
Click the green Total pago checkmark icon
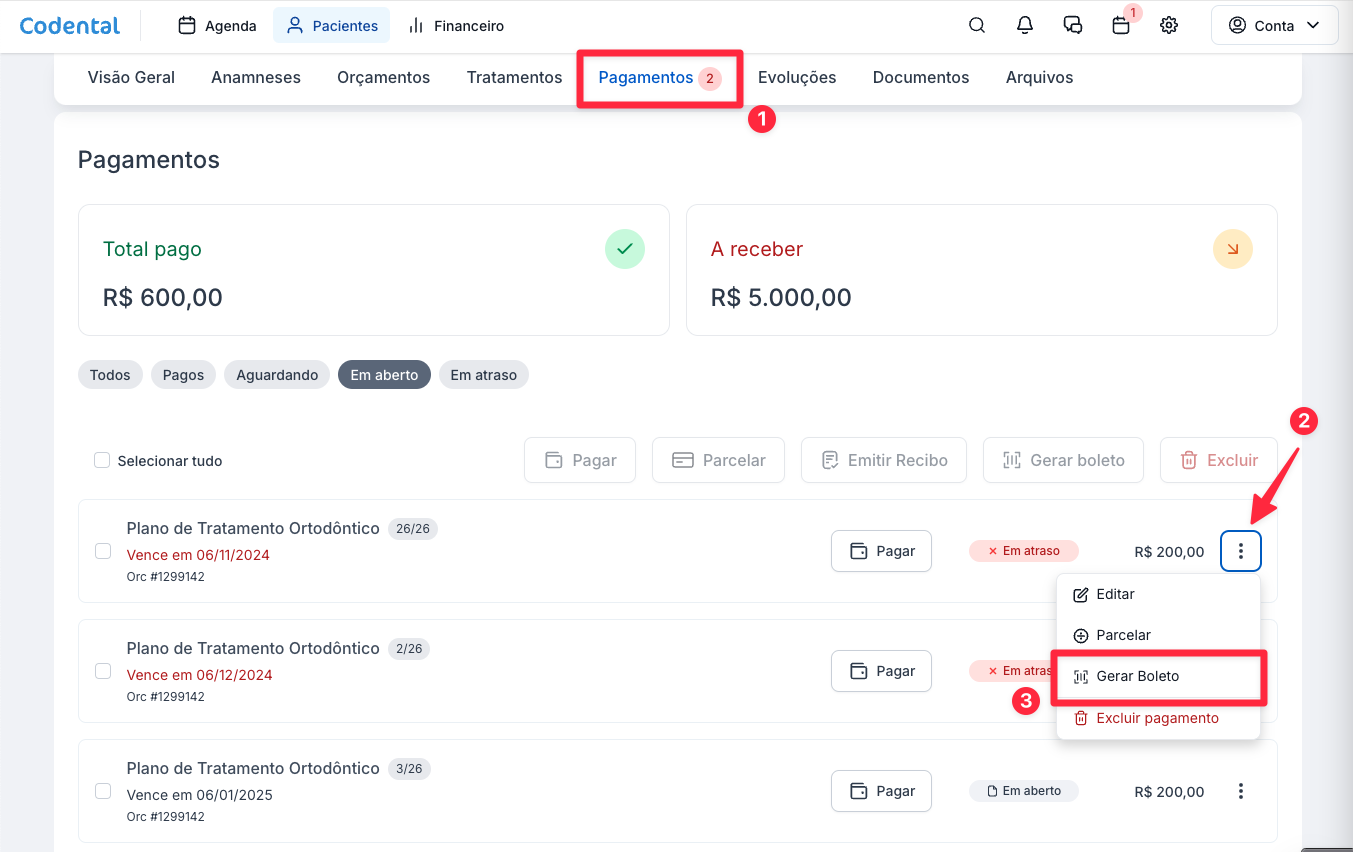[x=625, y=249]
